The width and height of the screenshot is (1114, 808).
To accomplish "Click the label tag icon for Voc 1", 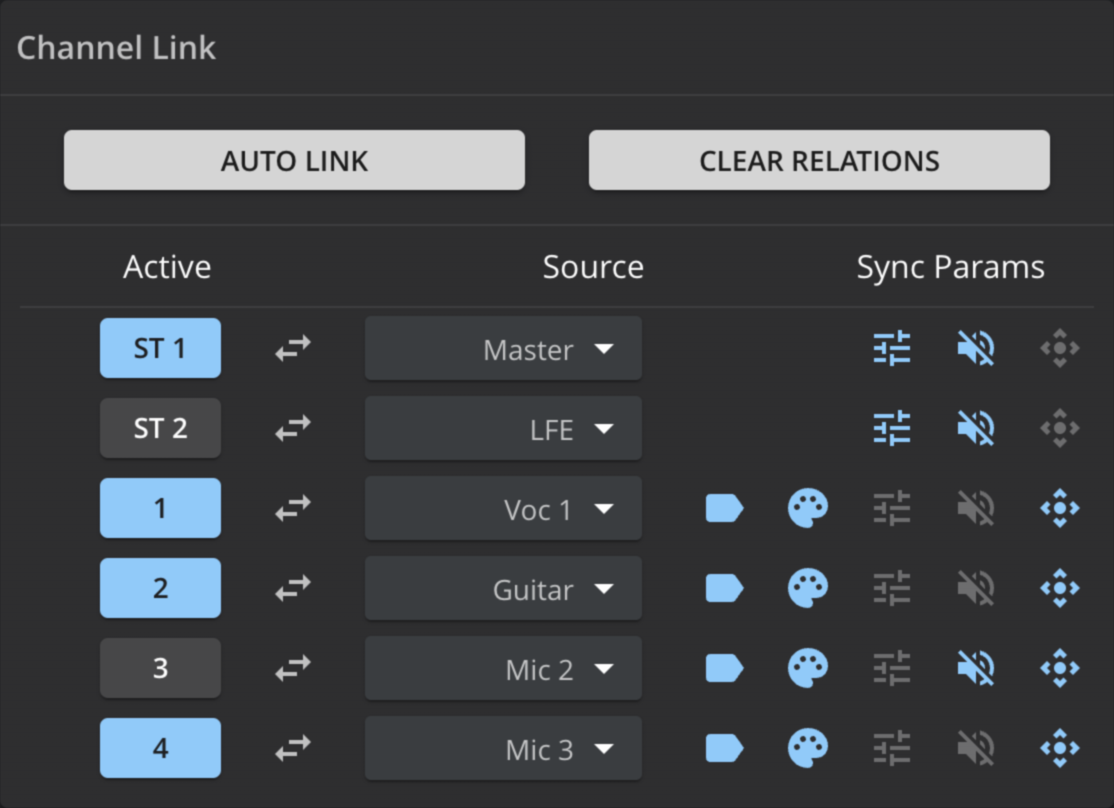I will (x=724, y=508).
